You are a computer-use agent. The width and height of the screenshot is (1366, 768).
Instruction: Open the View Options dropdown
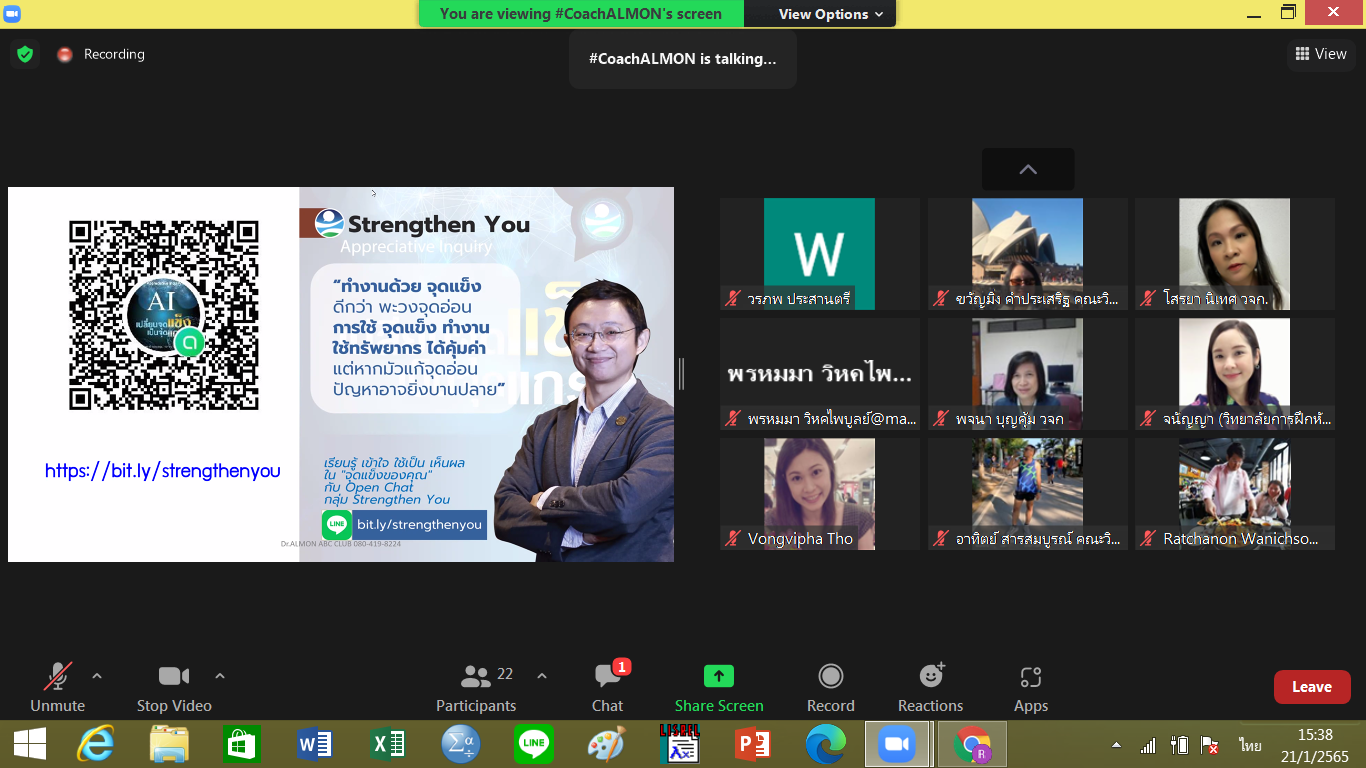(x=831, y=14)
